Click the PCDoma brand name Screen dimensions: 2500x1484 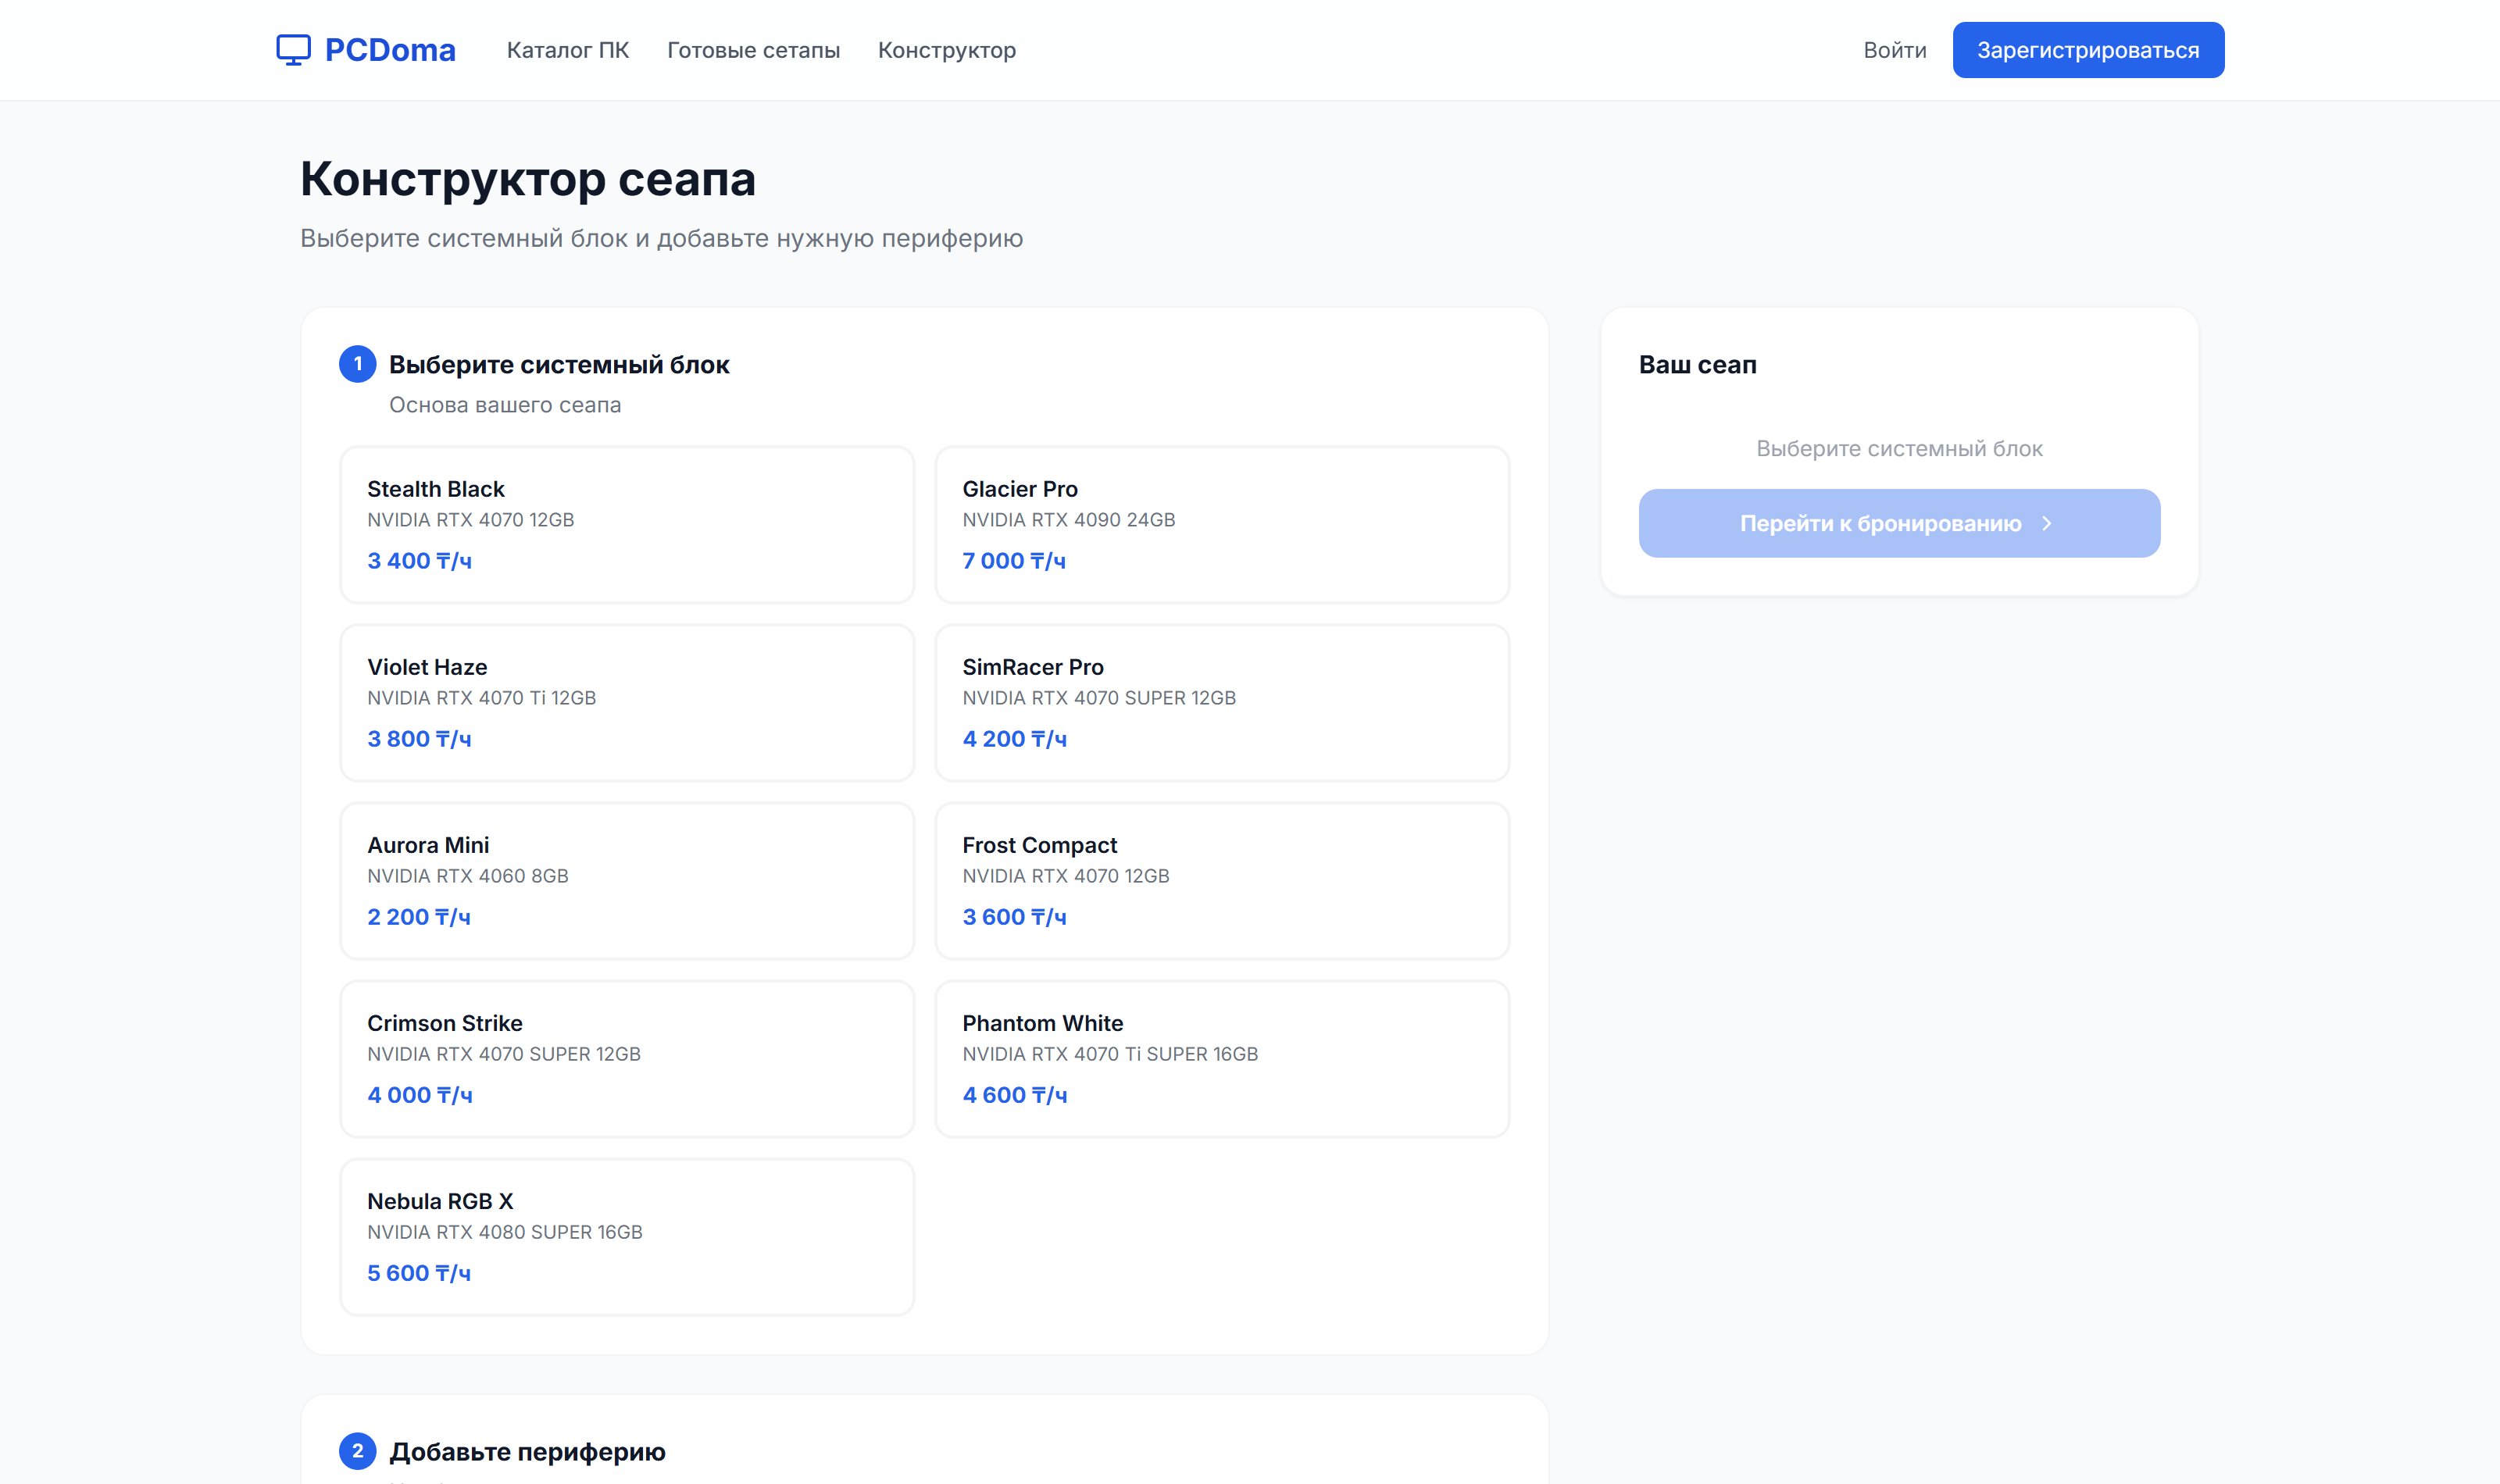[x=390, y=50]
